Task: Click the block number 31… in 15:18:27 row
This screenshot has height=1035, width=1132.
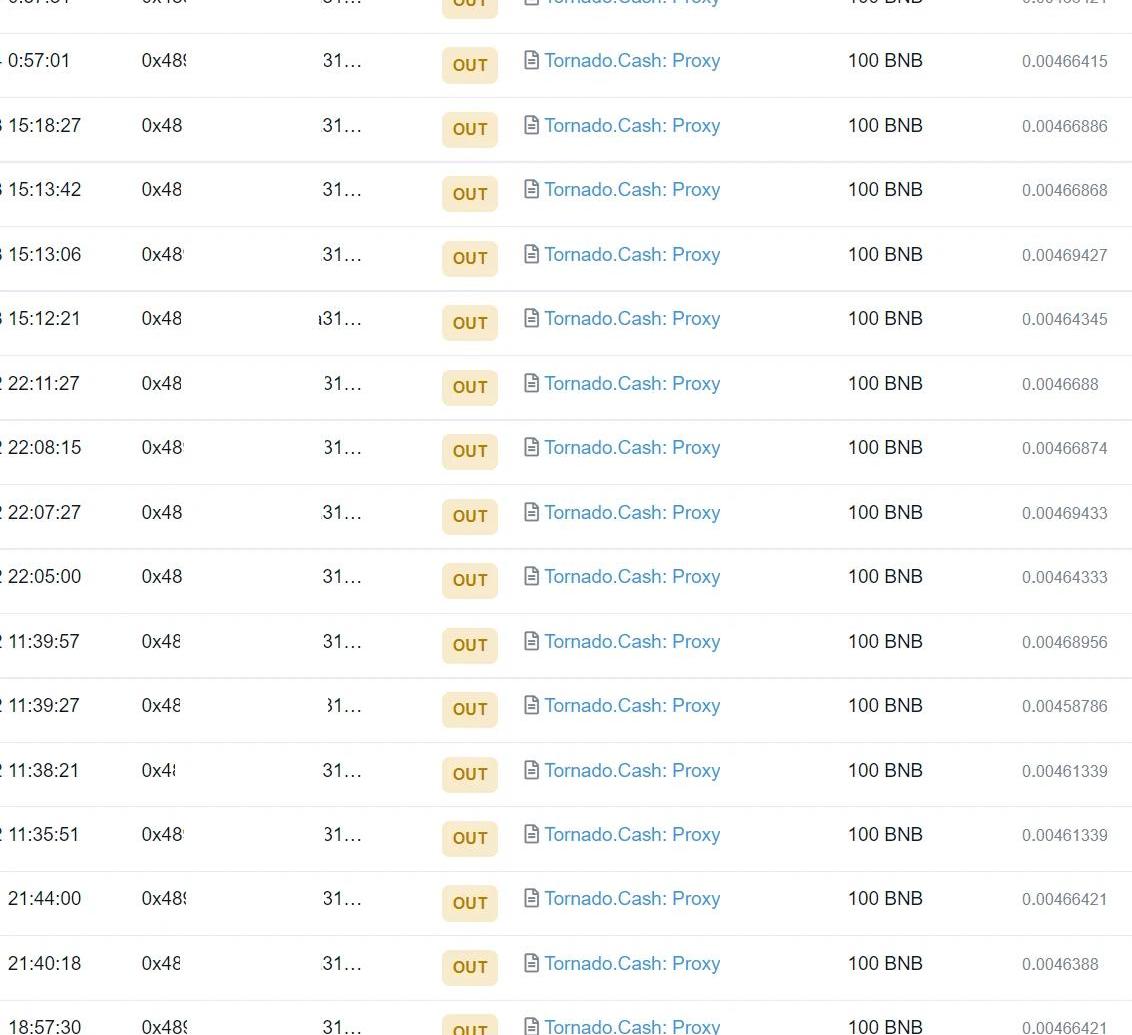Action: 341,126
